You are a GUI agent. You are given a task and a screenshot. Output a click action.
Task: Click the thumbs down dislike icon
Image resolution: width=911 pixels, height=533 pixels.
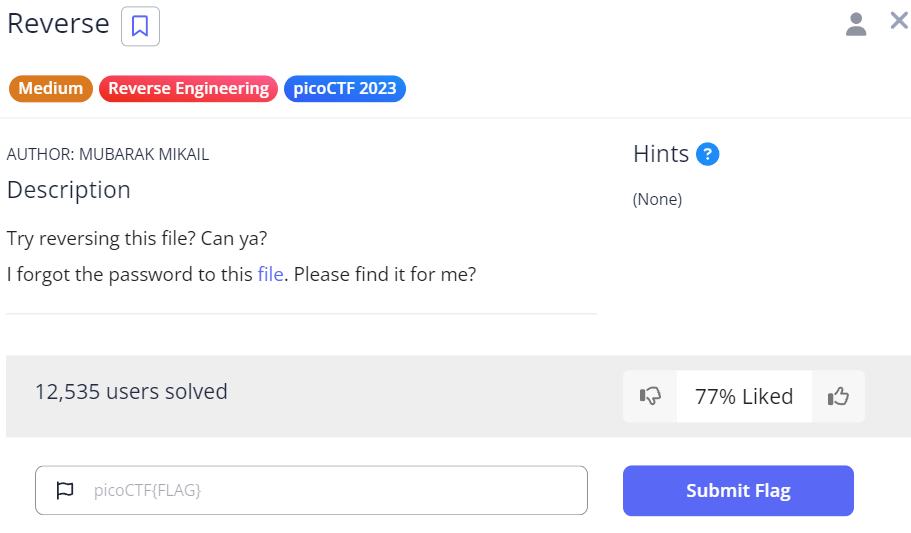coord(650,397)
